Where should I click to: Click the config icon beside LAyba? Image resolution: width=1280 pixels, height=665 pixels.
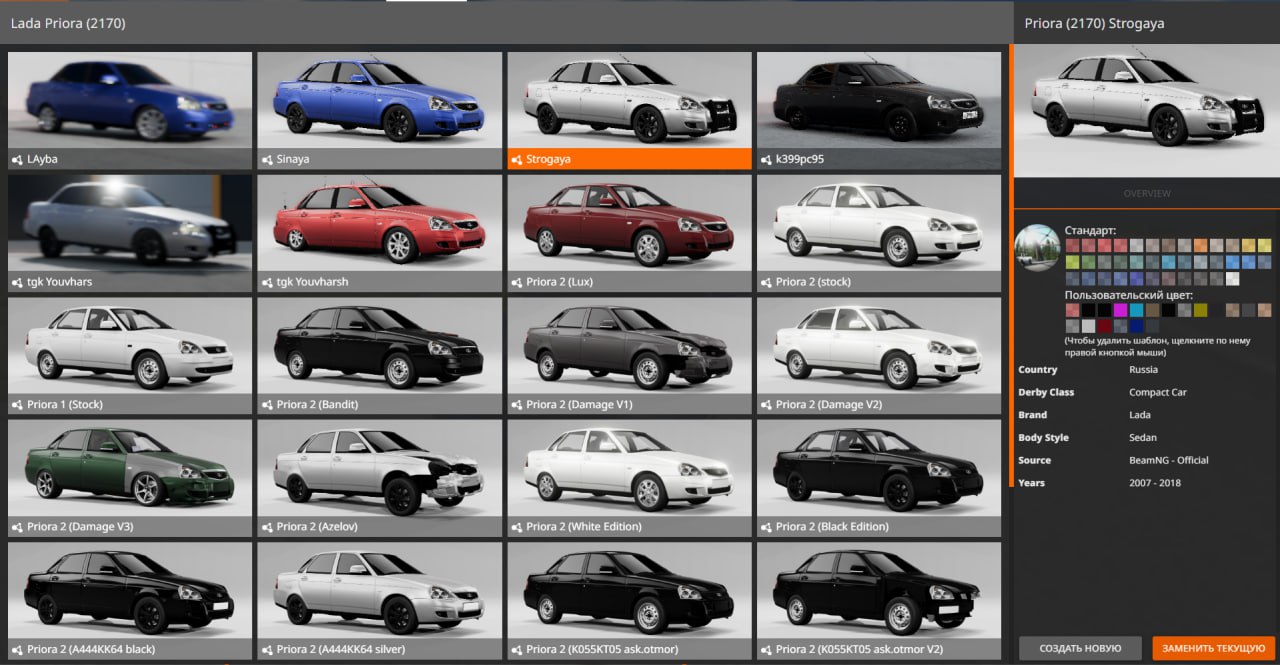17,160
